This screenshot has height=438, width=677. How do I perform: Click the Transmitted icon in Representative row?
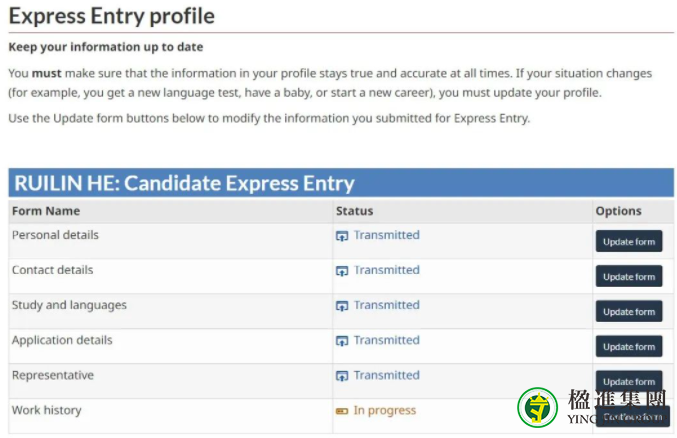(342, 376)
